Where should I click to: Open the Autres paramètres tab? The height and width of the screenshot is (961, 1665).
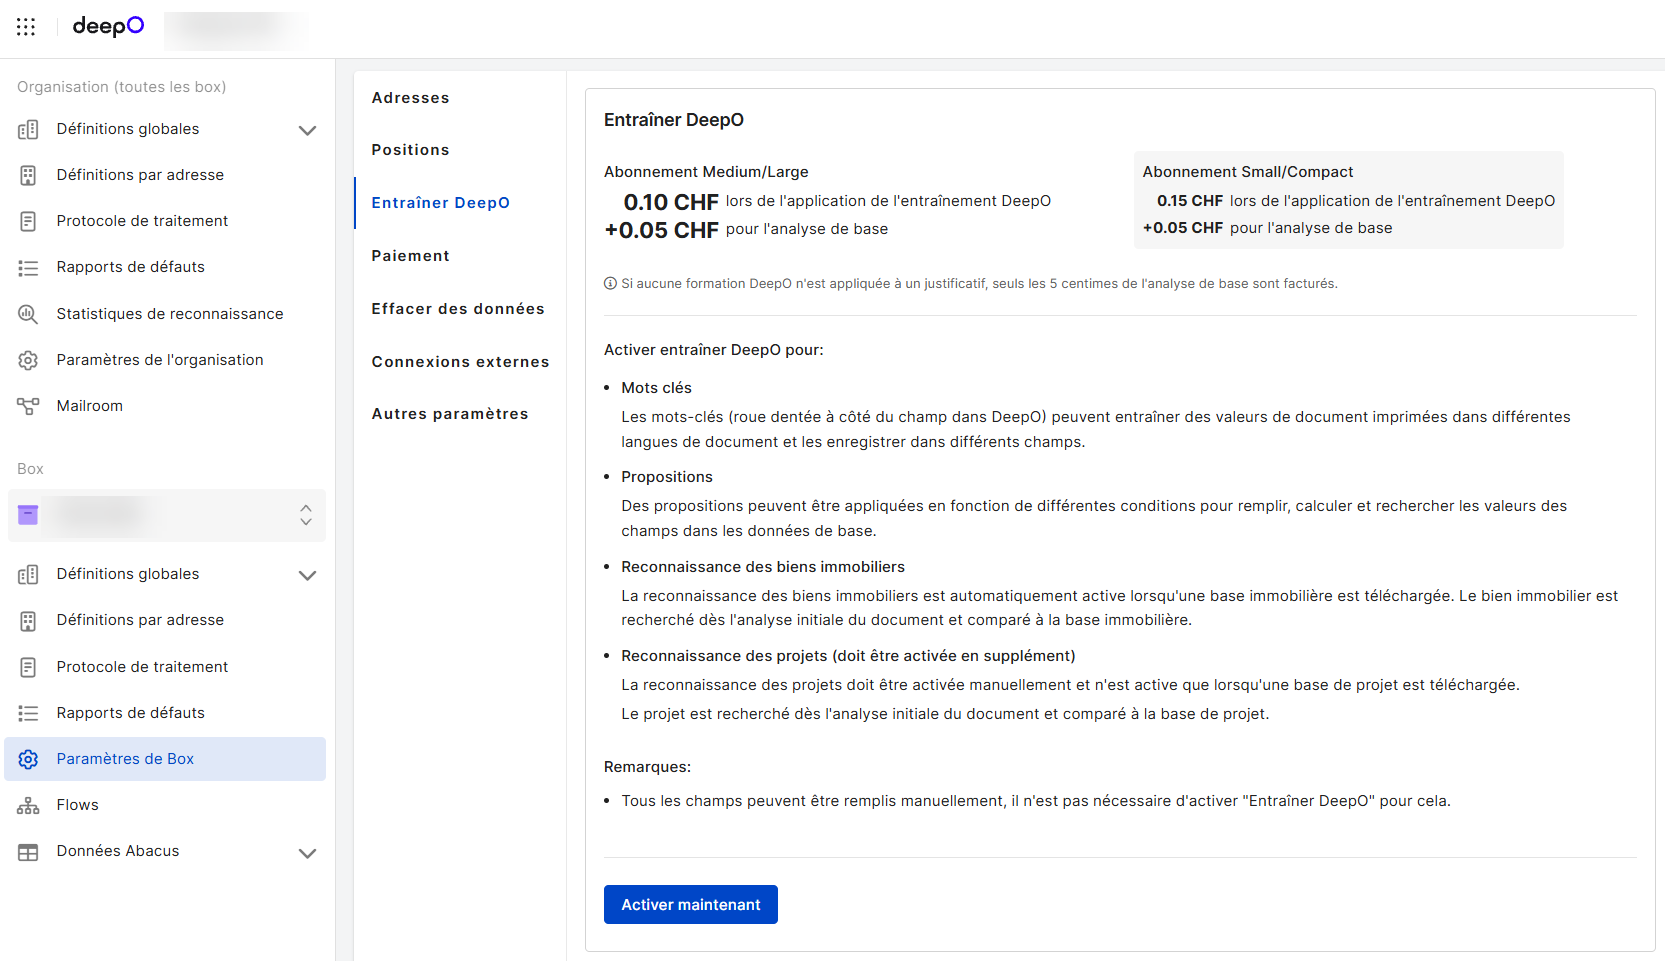pyautogui.click(x=450, y=414)
